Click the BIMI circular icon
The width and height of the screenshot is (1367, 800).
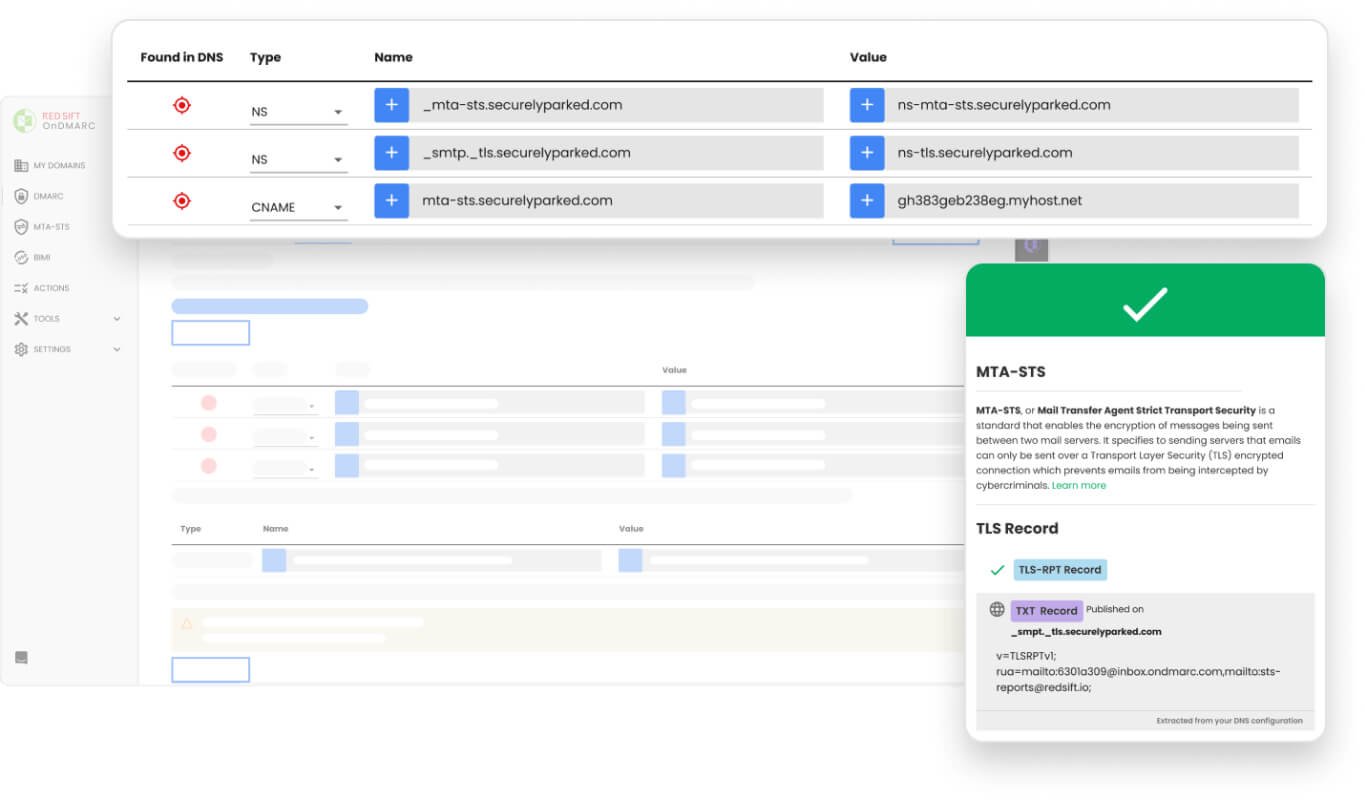pos(21,258)
